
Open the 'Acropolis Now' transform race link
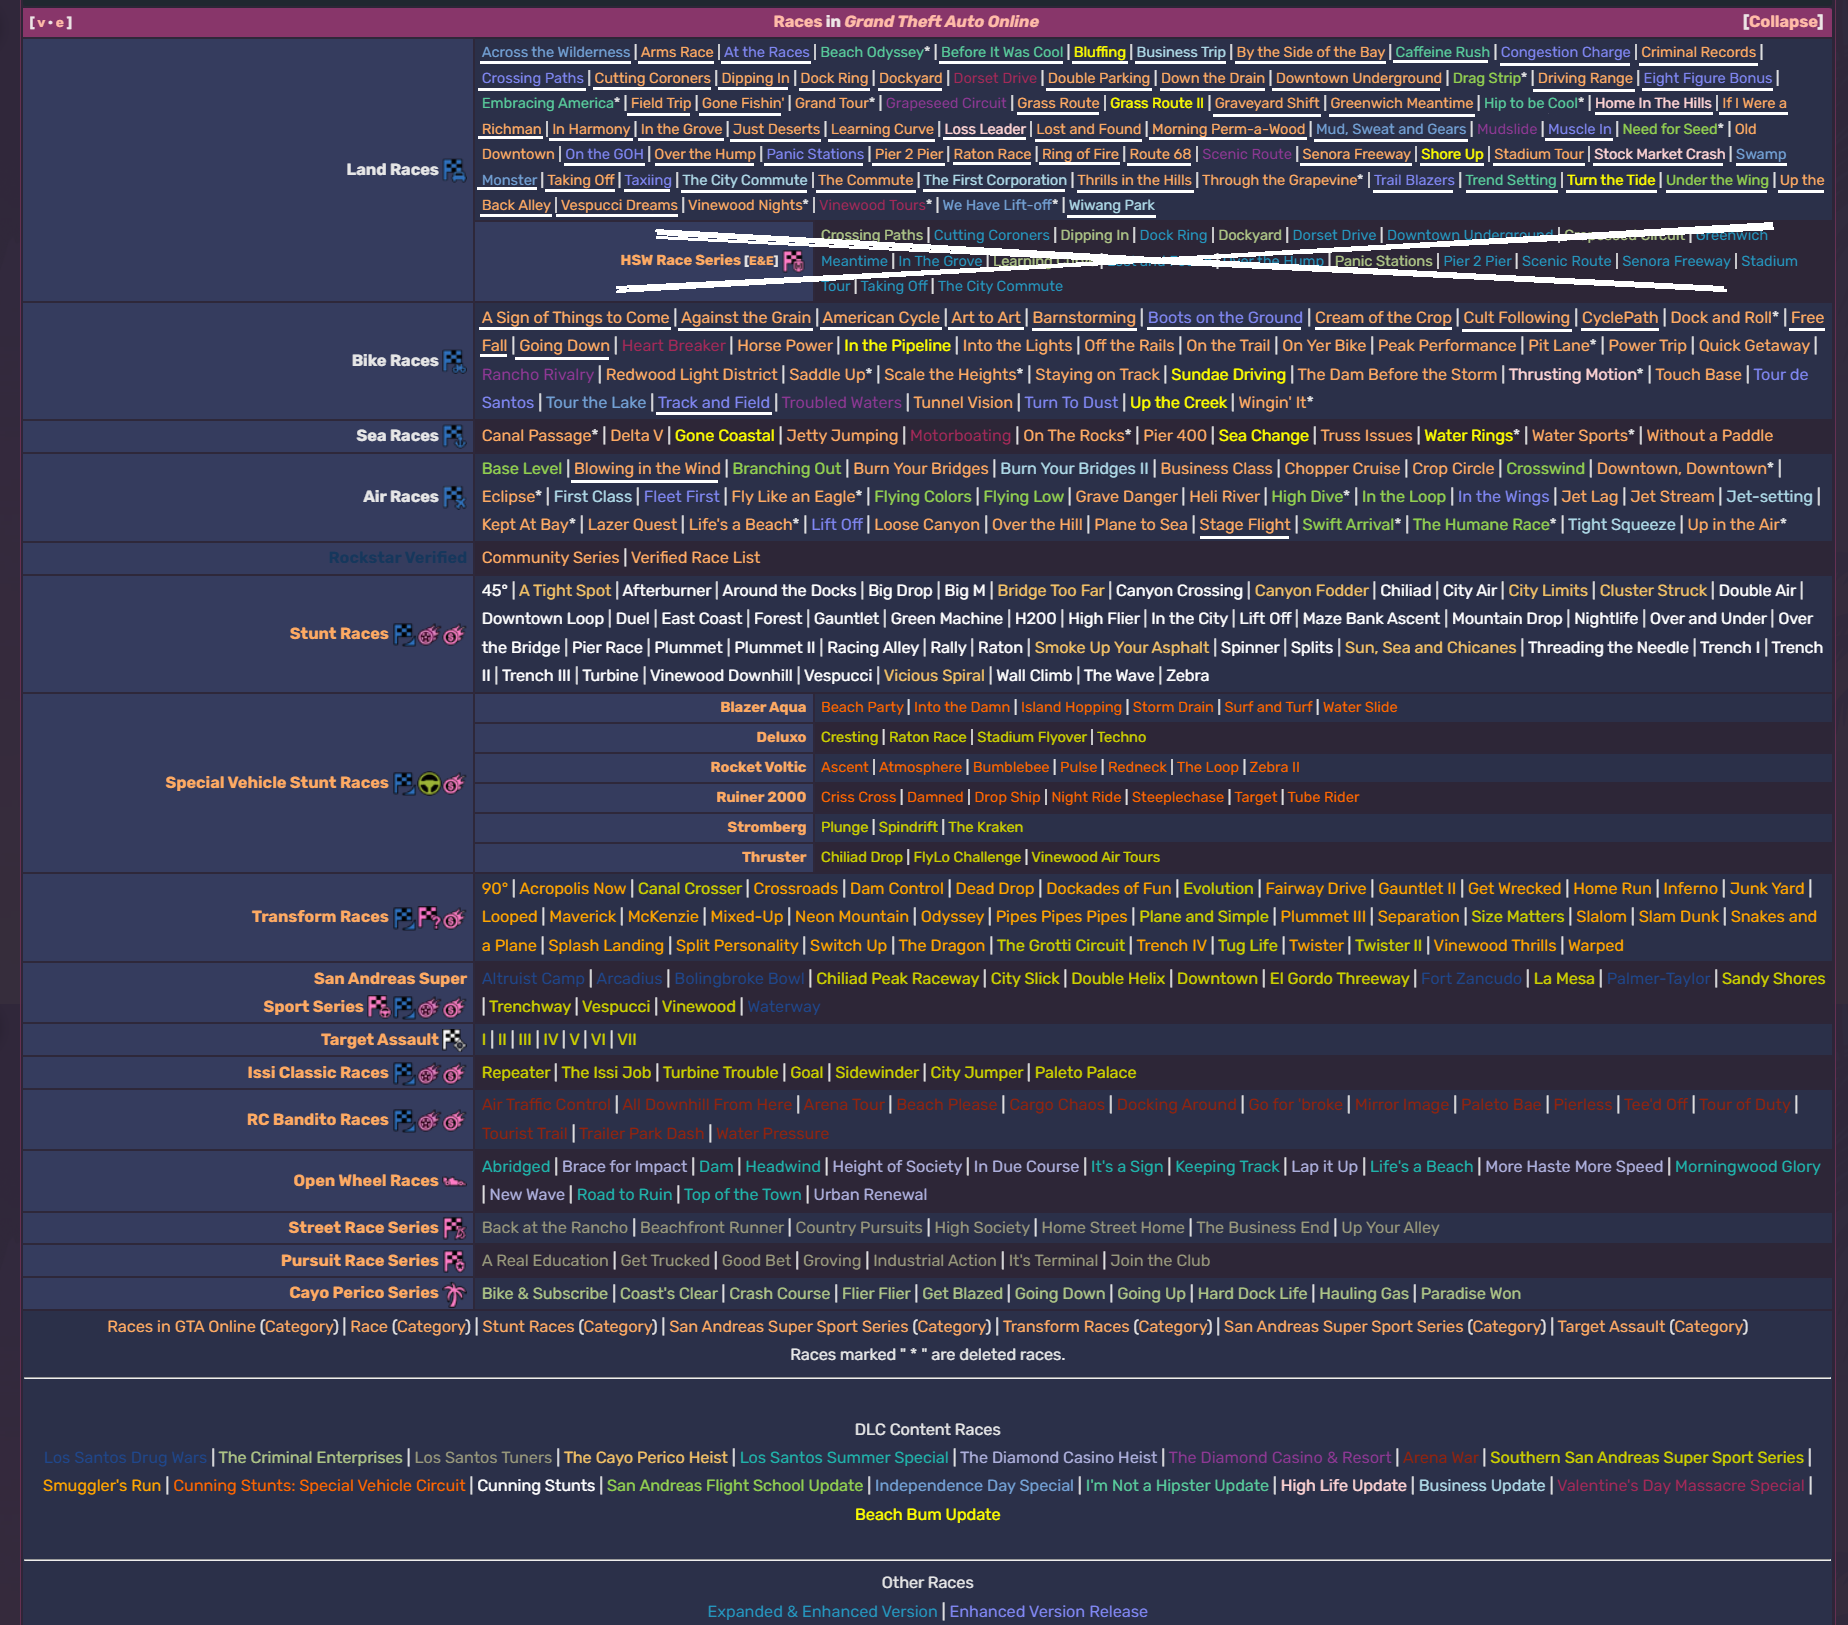point(572,889)
